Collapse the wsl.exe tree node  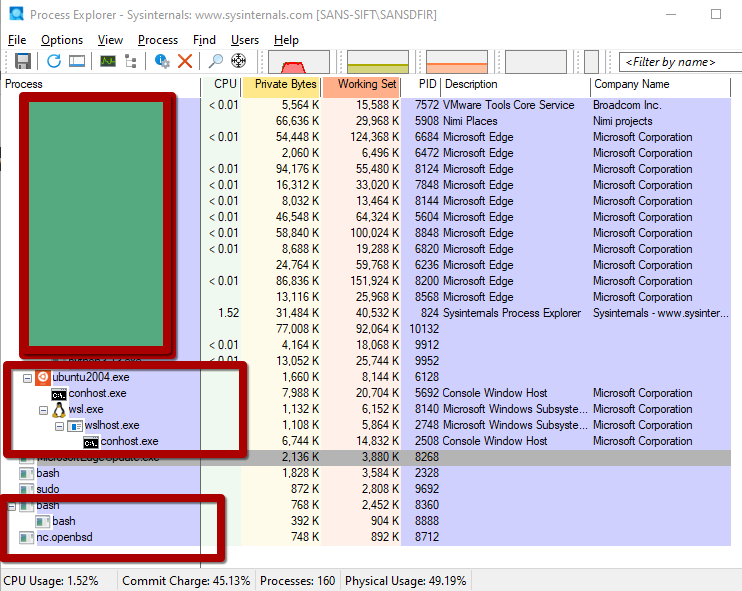tap(43, 410)
